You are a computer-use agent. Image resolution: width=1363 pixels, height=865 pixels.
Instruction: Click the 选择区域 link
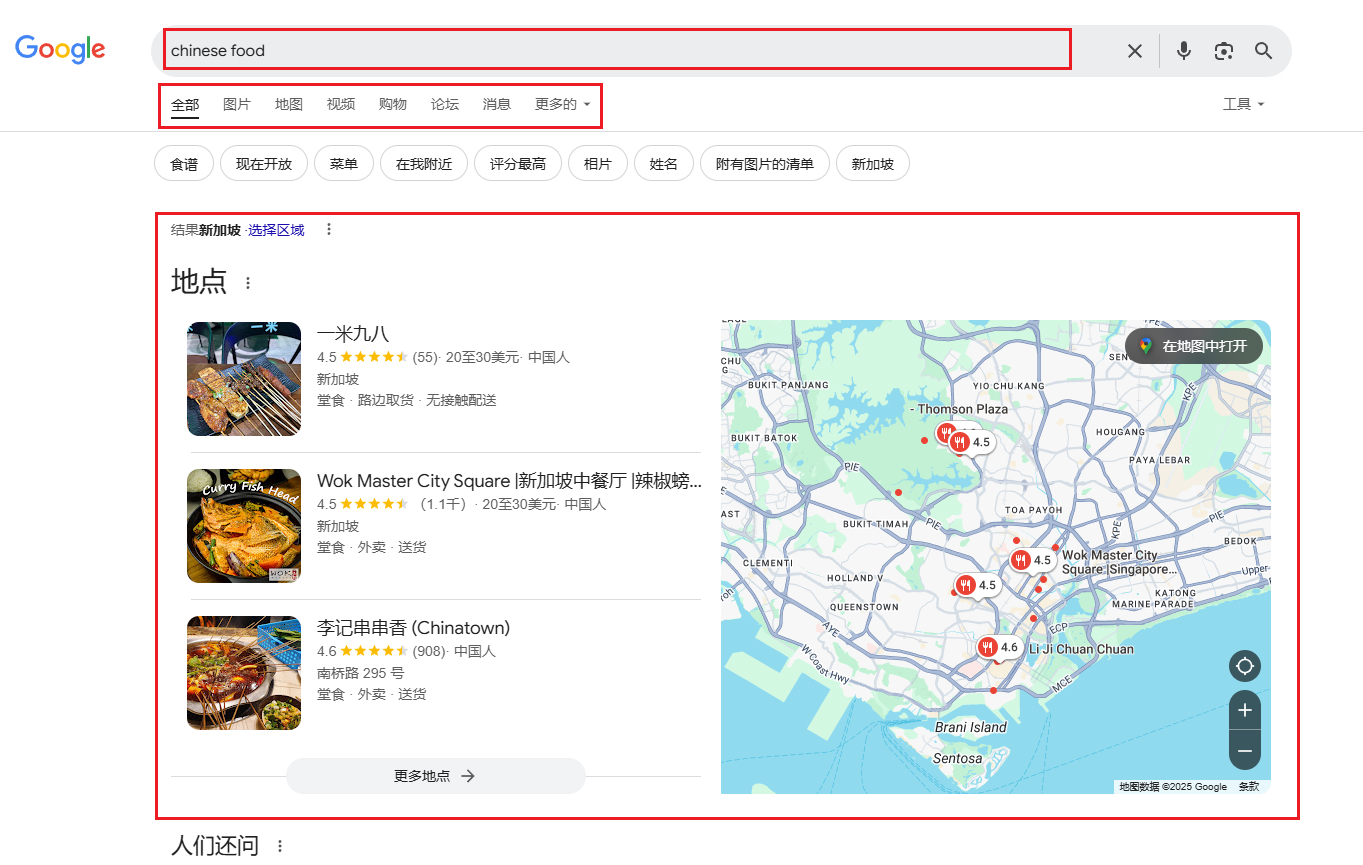(x=276, y=230)
